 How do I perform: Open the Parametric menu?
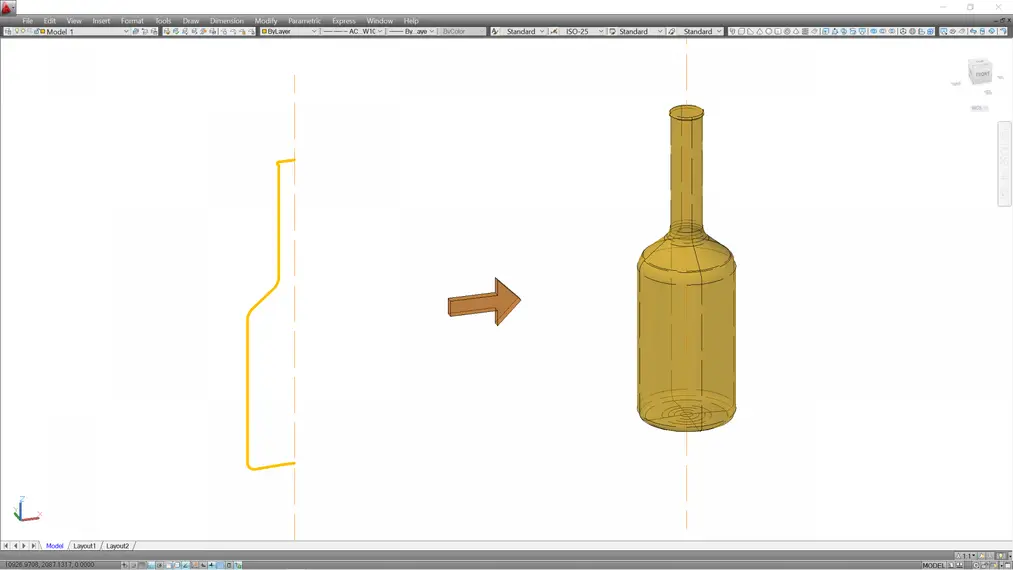point(304,21)
